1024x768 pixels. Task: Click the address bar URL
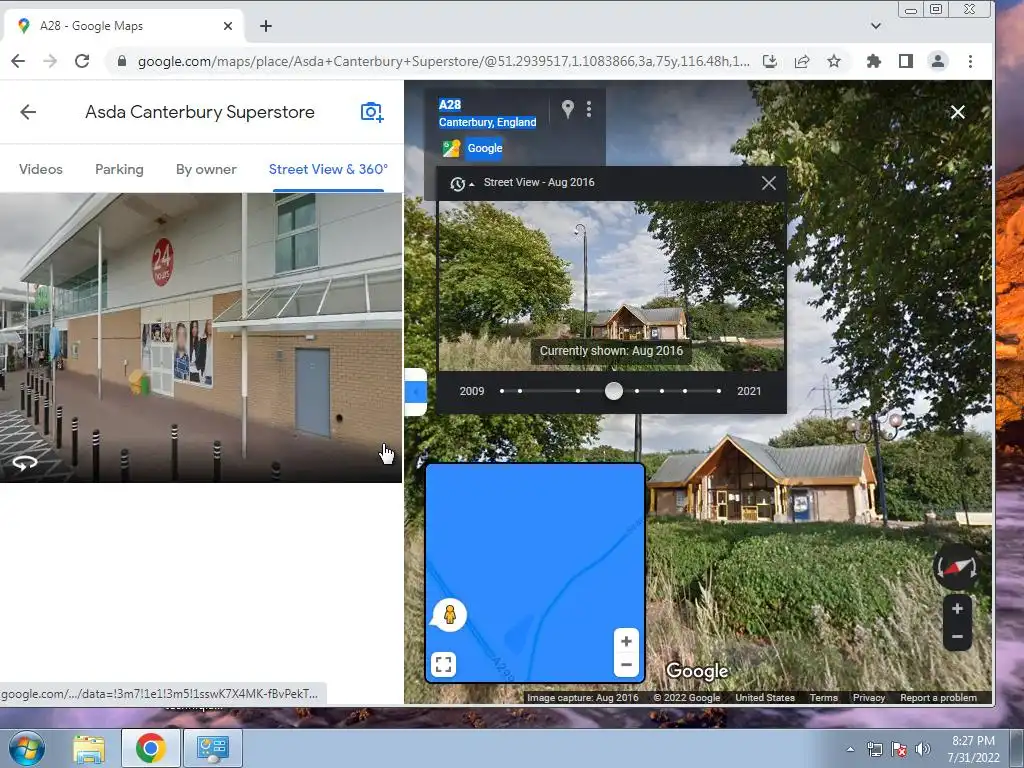443,61
